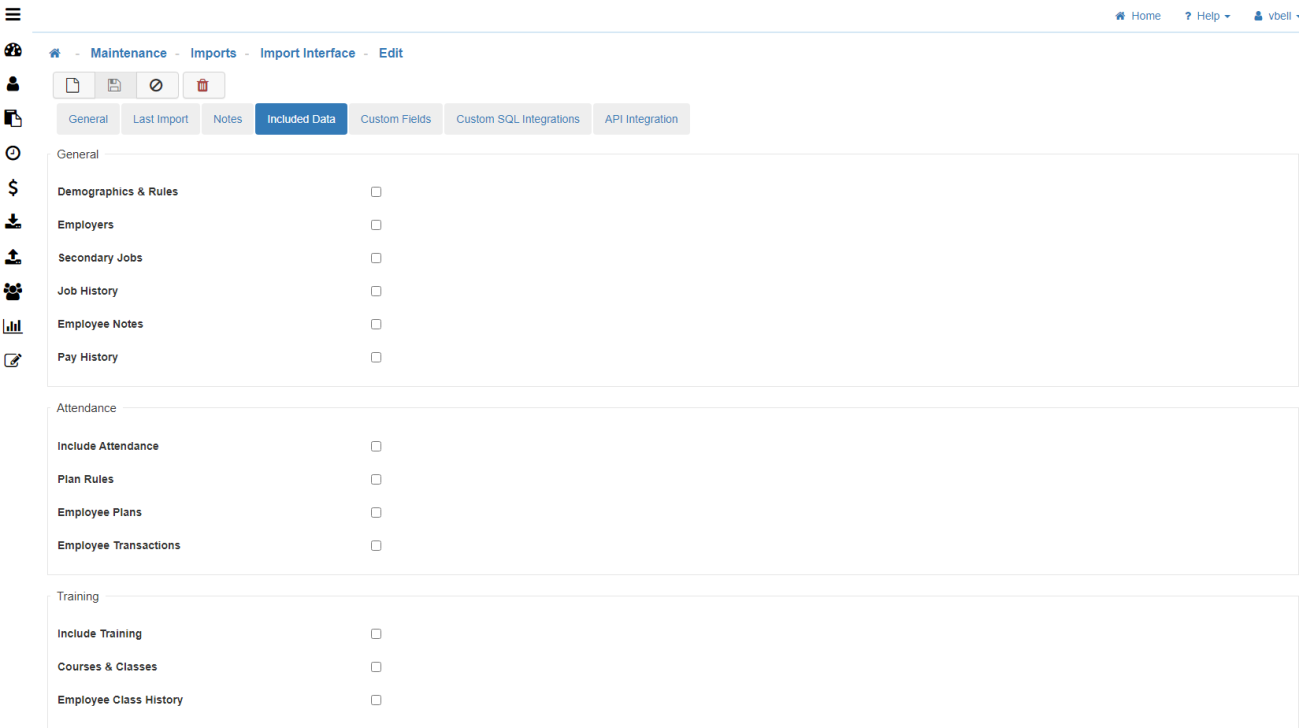Click the dashboard gauge icon in sidebar
1299x728 pixels.
[13, 50]
